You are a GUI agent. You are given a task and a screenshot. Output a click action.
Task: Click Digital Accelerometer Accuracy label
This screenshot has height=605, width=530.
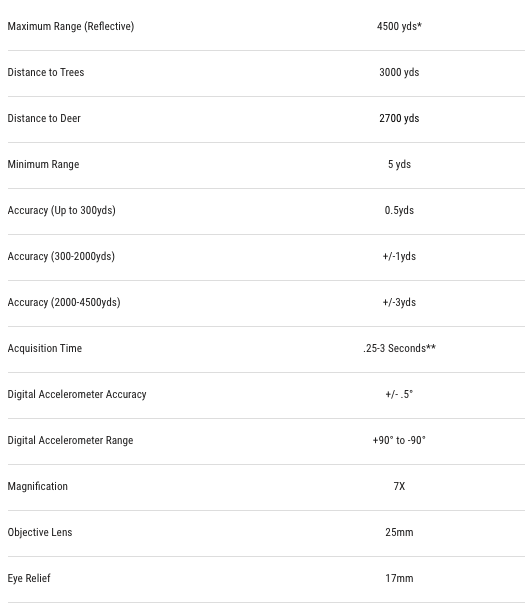(x=77, y=394)
